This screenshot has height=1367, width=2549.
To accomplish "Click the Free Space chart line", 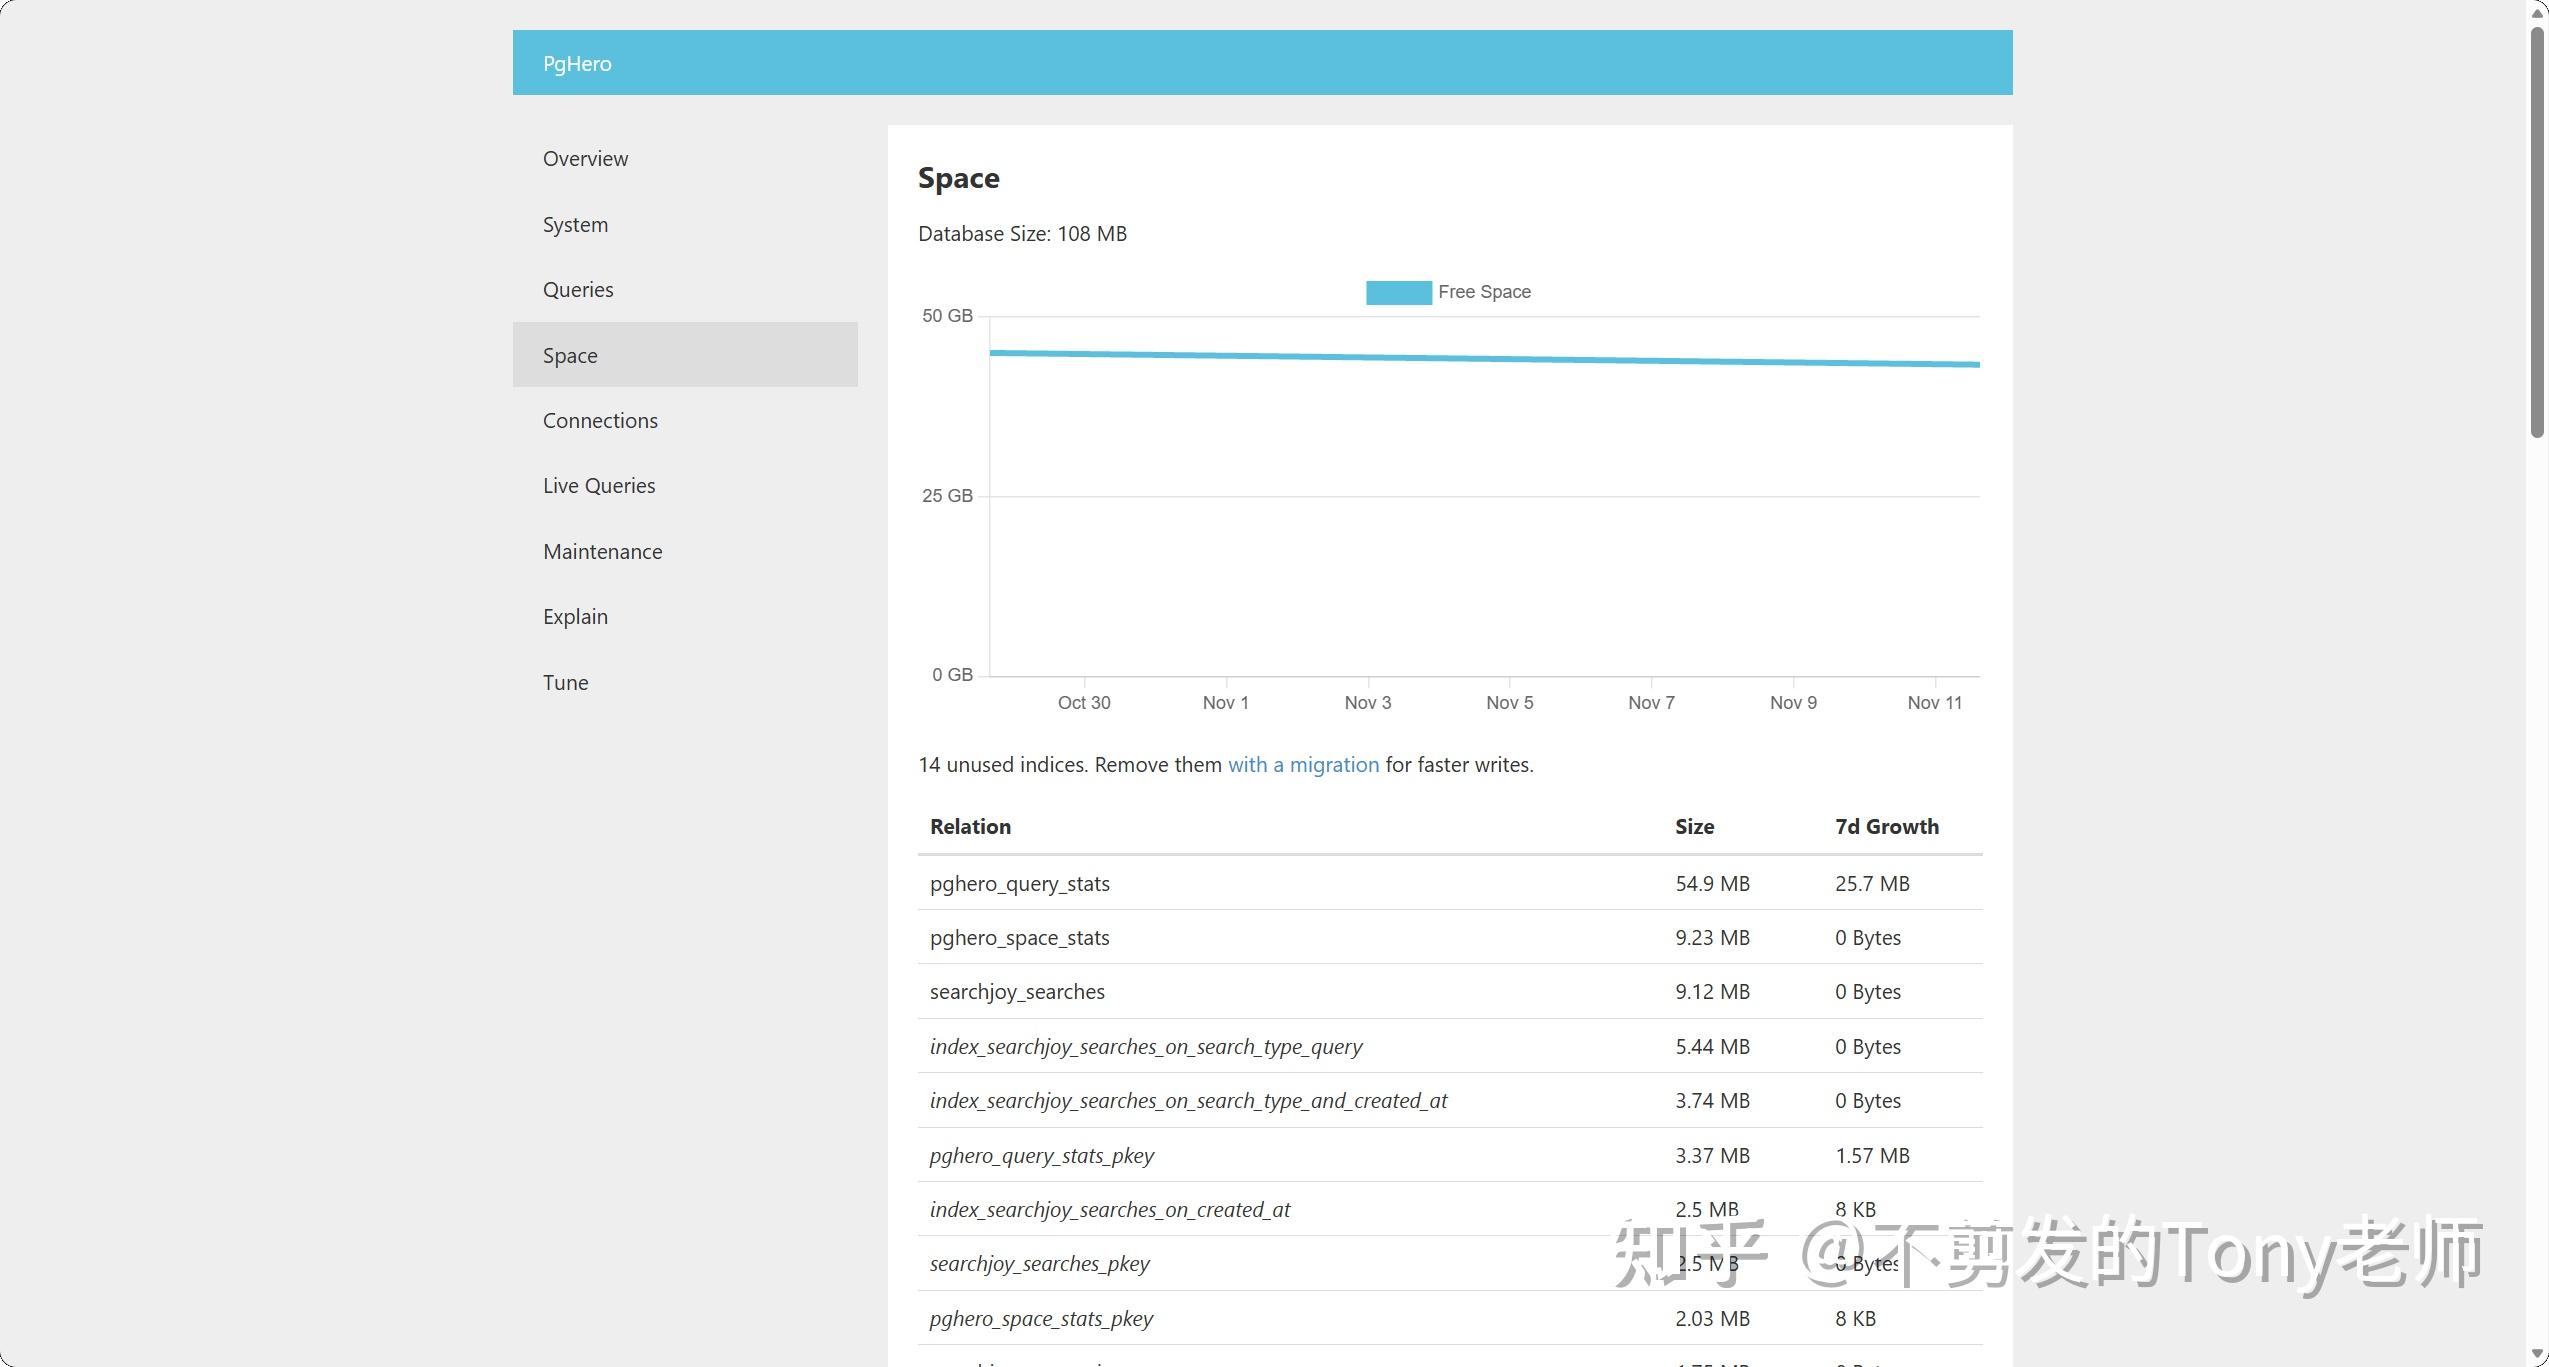I will pos(1485,358).
